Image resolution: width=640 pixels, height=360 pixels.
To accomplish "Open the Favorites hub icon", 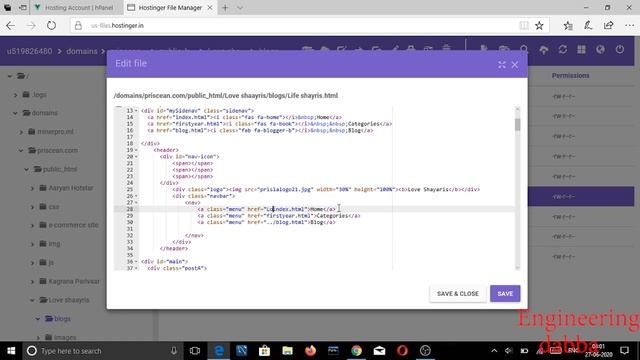I will click(568, 25).
